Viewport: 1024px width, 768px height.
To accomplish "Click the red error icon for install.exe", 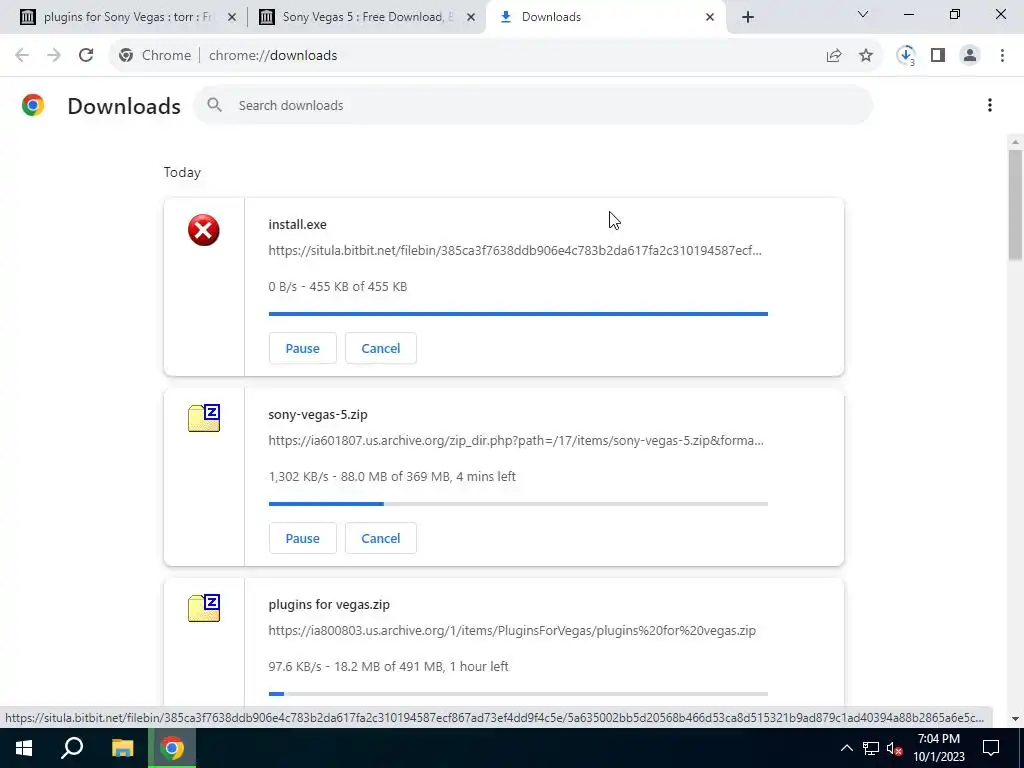I will [204, 230].
